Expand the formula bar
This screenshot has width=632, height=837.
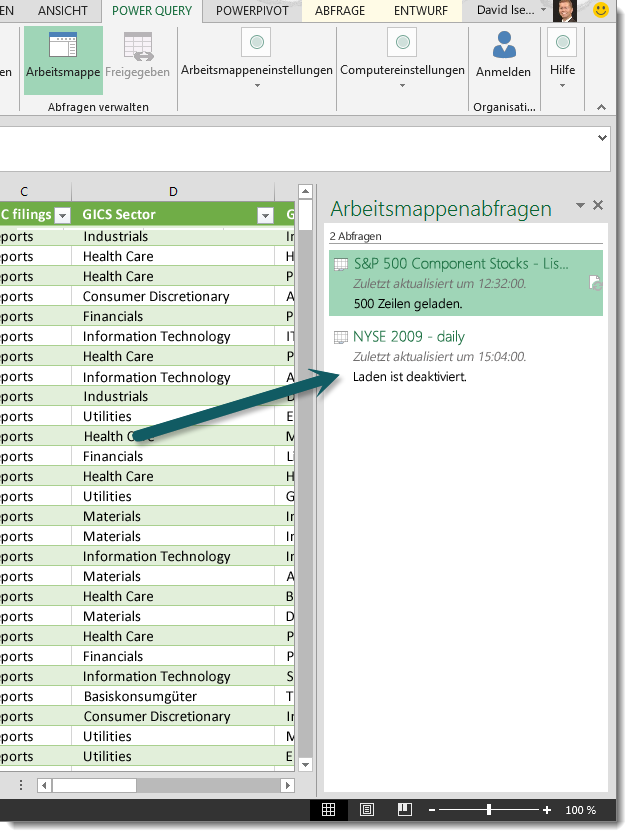[602, 138]
